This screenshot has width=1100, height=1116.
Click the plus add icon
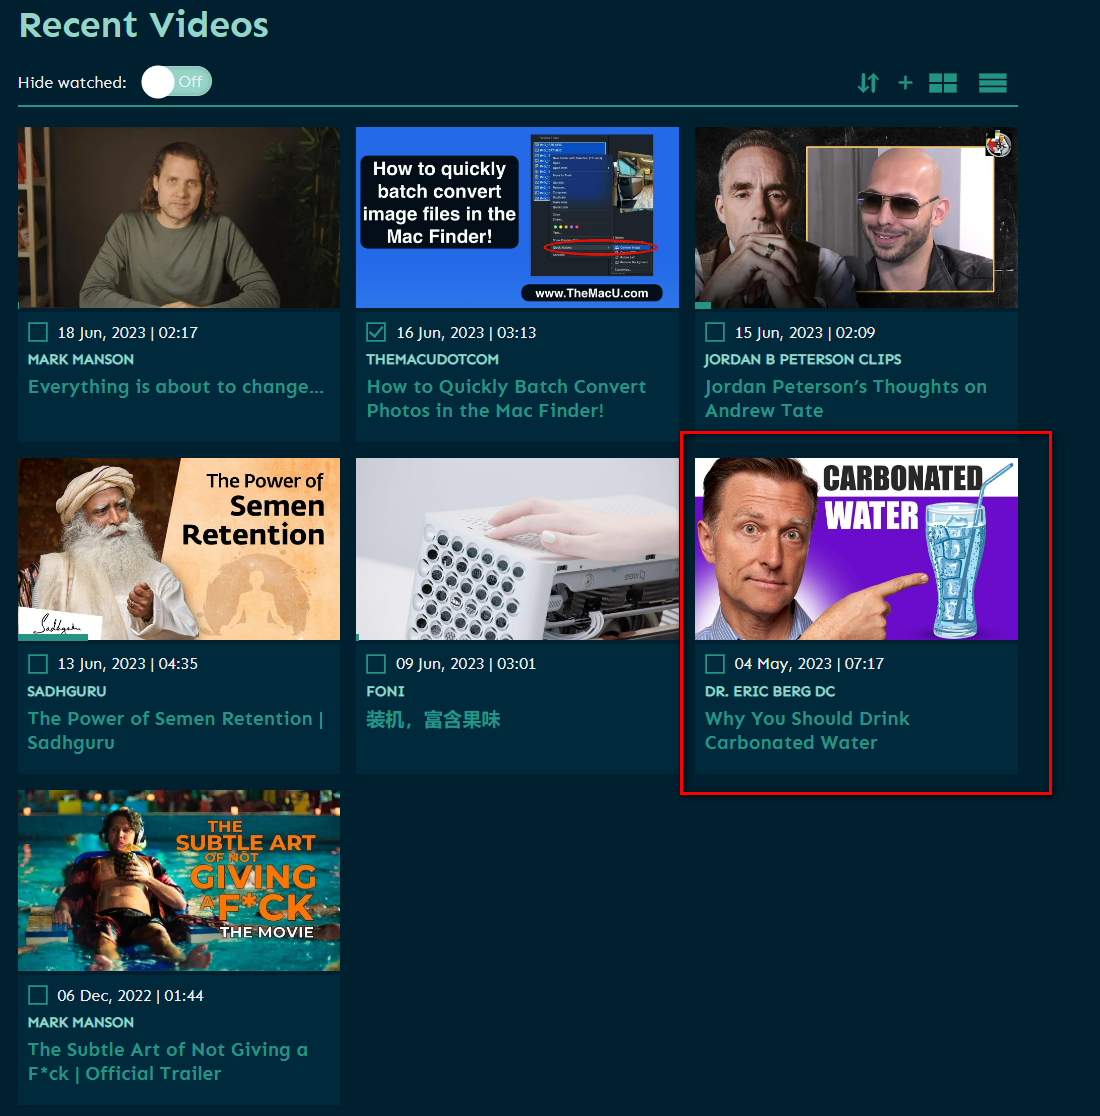coord(905,83)
